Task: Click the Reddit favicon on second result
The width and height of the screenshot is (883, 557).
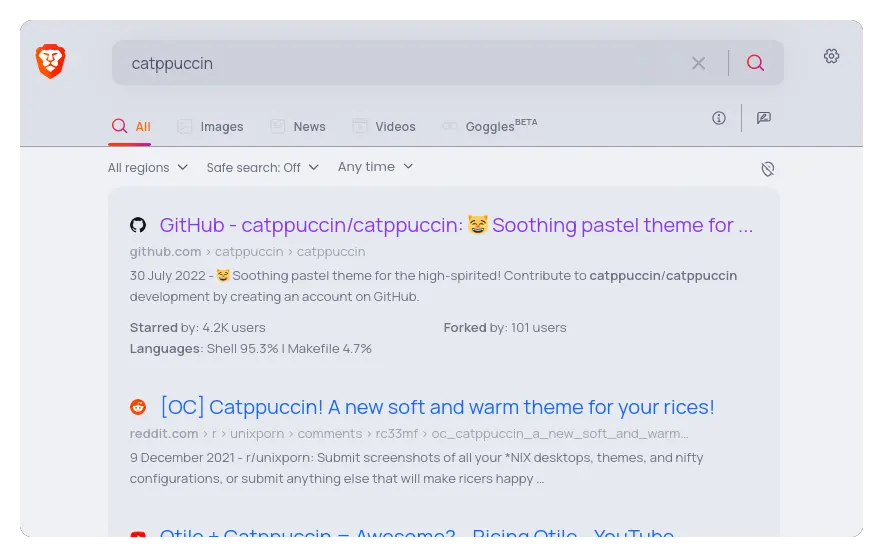Action: coord(138,407)
